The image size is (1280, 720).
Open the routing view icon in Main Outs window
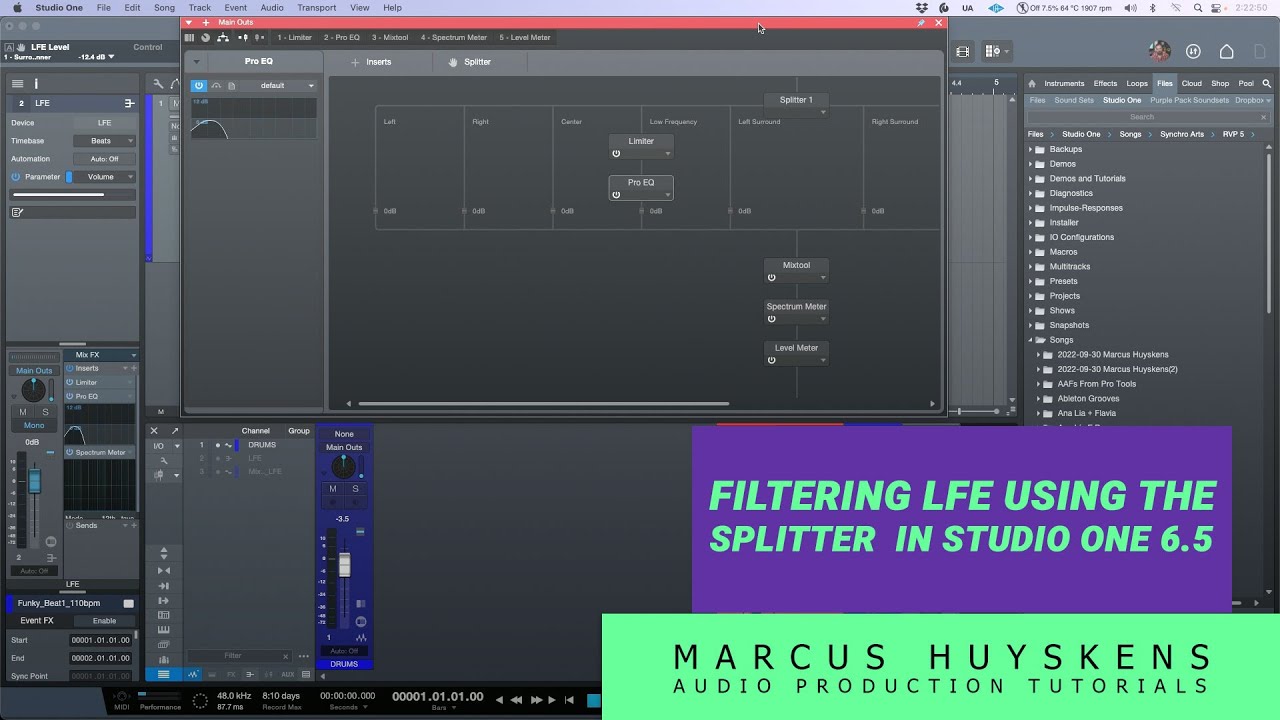[x=223, y=38]
